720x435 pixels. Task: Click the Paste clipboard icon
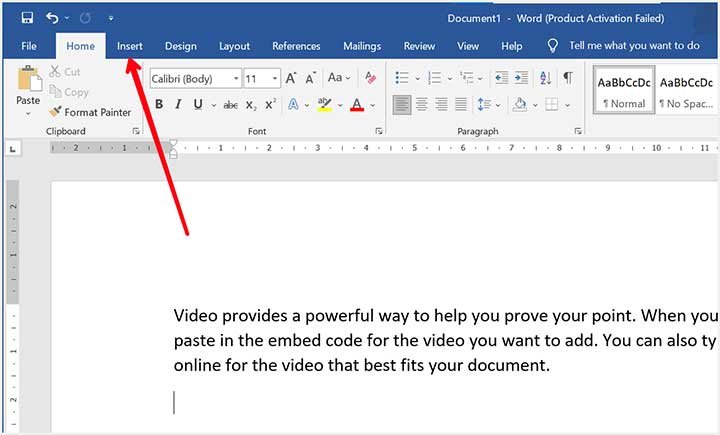point(29,78)
